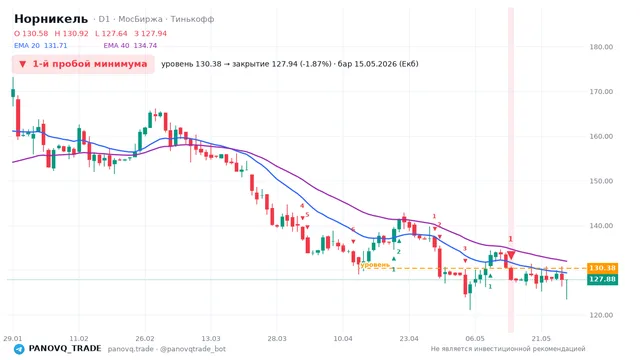This screenshot has width=640, height=360.
Task: Click the 180.00 price axis label
Action: (601, 47)
